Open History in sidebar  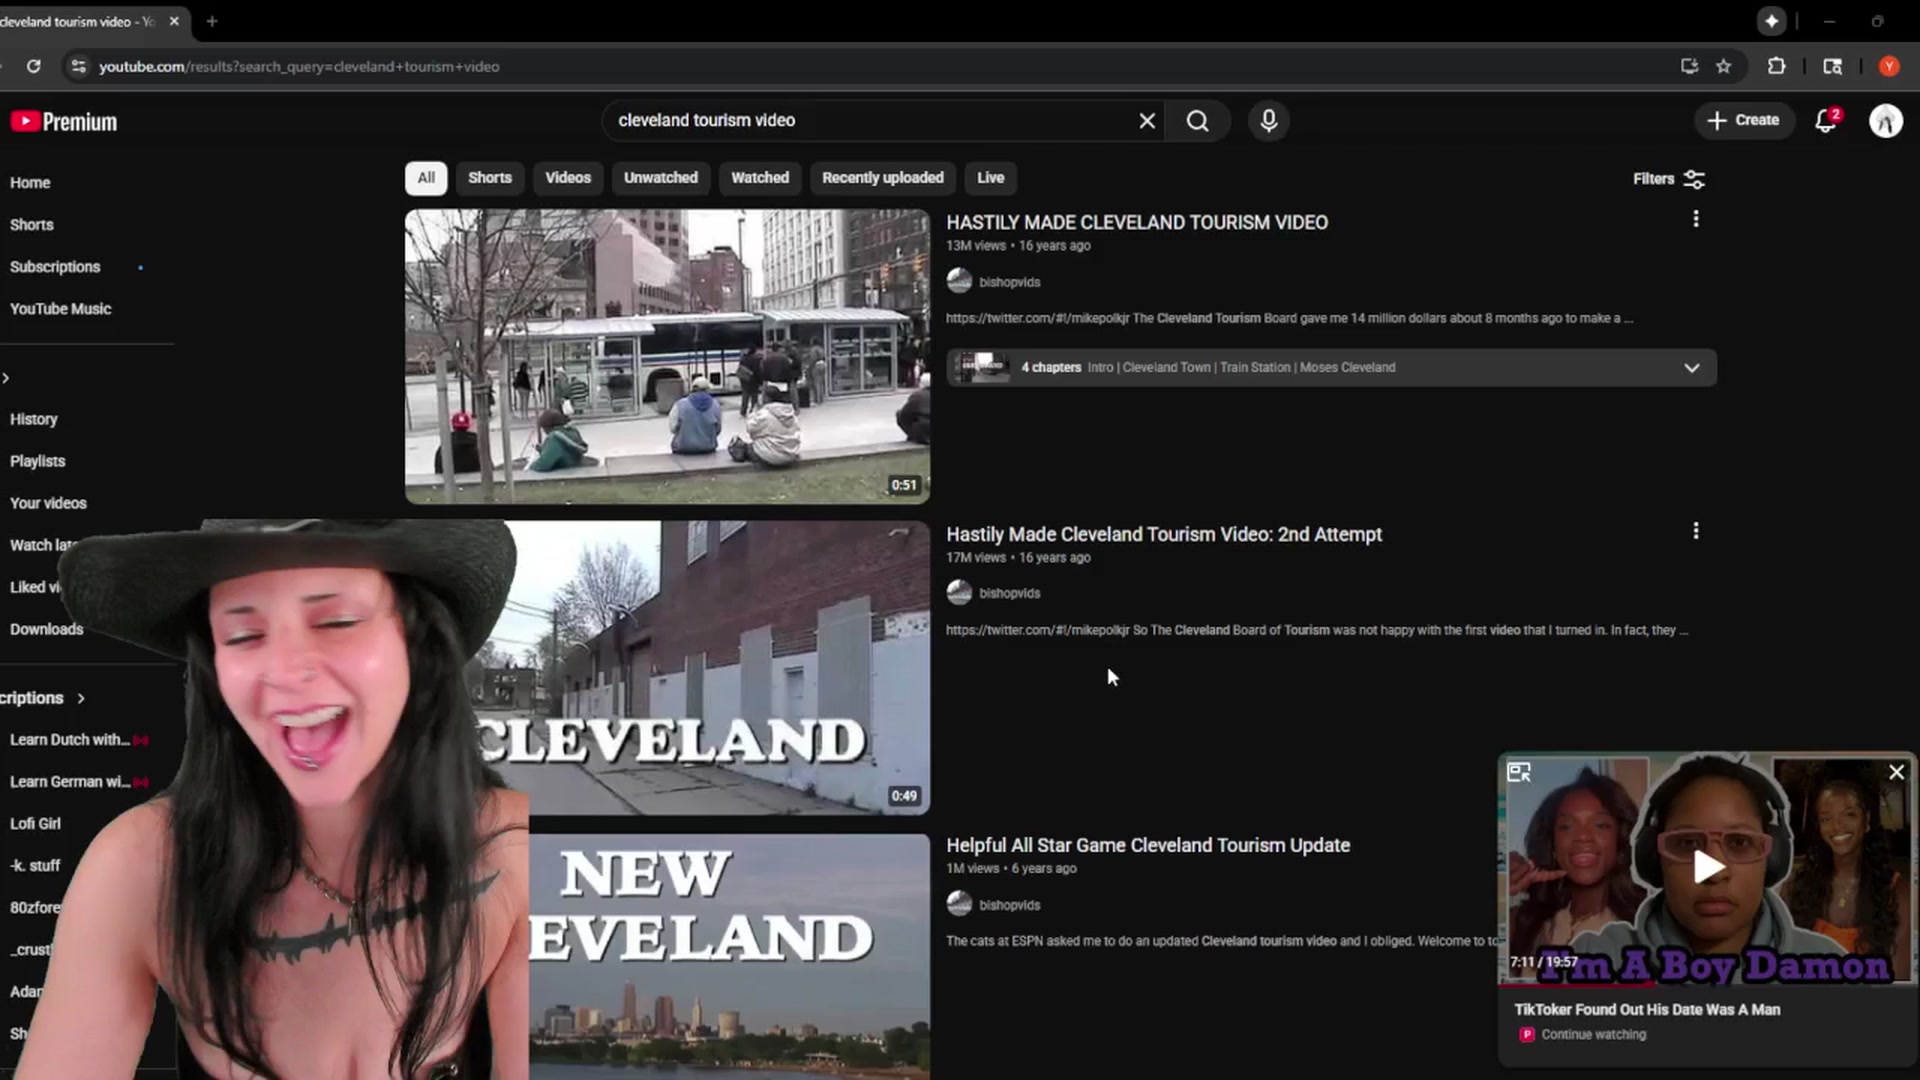(x=33, y=419)
